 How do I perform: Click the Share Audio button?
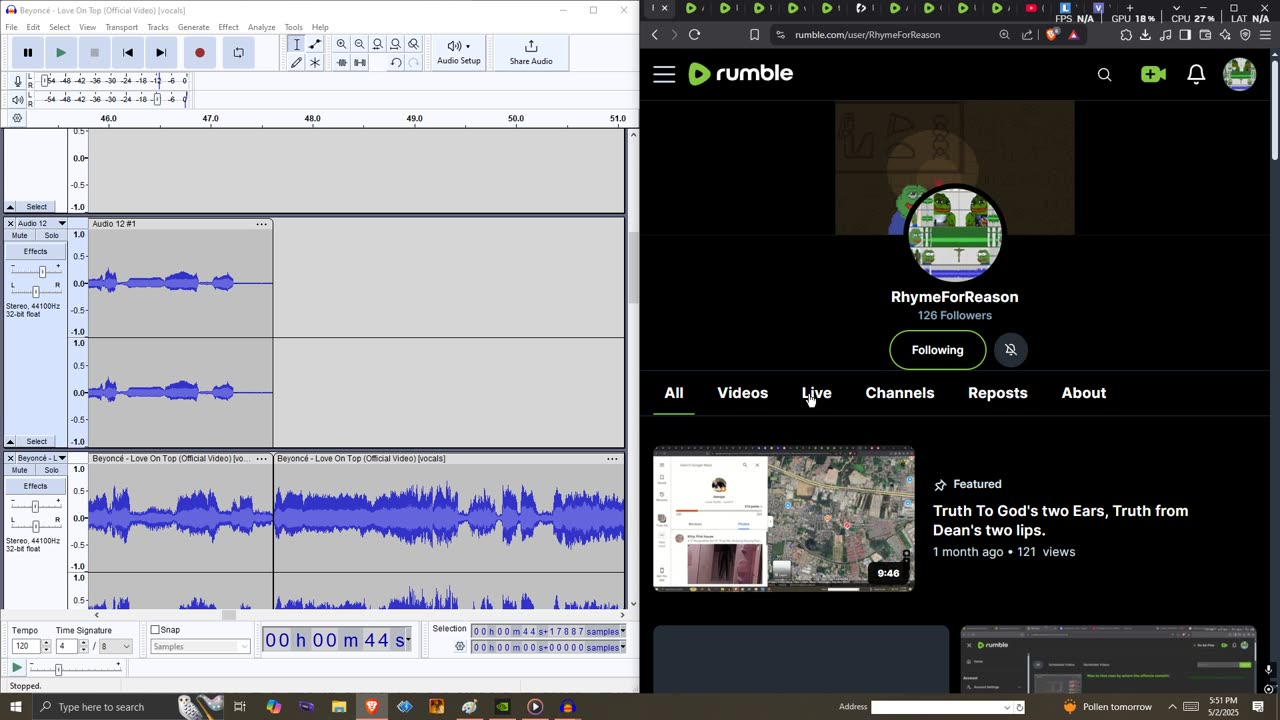pos(531,53)
